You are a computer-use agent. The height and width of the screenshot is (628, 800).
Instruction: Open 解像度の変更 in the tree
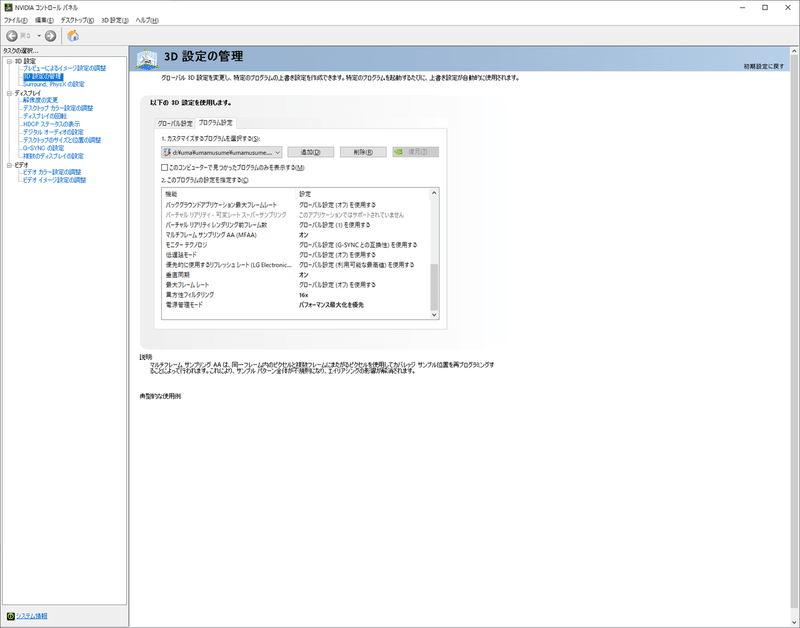pos(40,100)
